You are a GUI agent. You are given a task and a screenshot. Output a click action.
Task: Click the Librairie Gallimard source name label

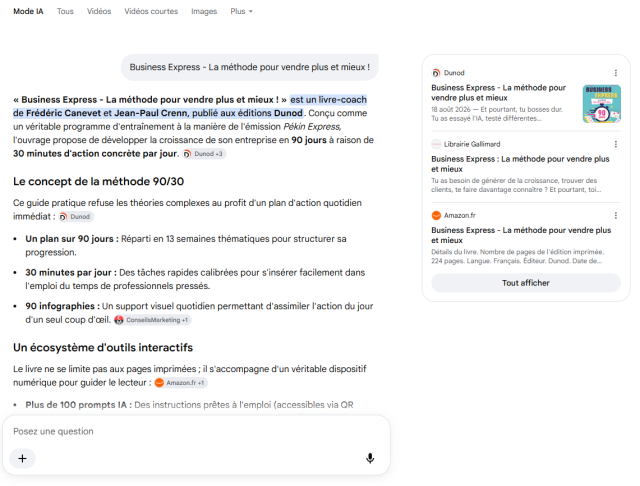pos(472,144)
